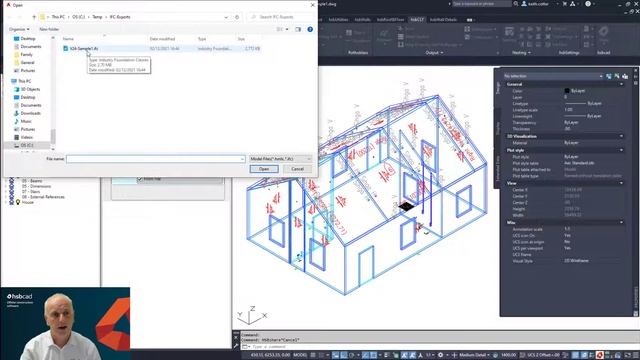Click the Quick Select icon in Properties
The width and height of the screenshot is (640, 360).
tap(625, 76)
